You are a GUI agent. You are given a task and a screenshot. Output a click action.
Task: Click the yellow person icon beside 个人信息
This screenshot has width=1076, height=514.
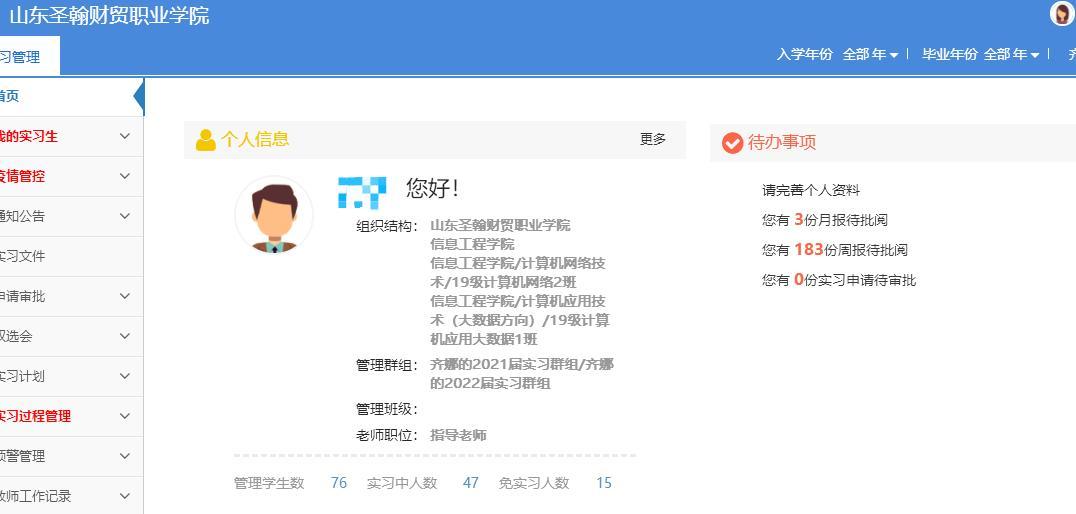point(205,140)
